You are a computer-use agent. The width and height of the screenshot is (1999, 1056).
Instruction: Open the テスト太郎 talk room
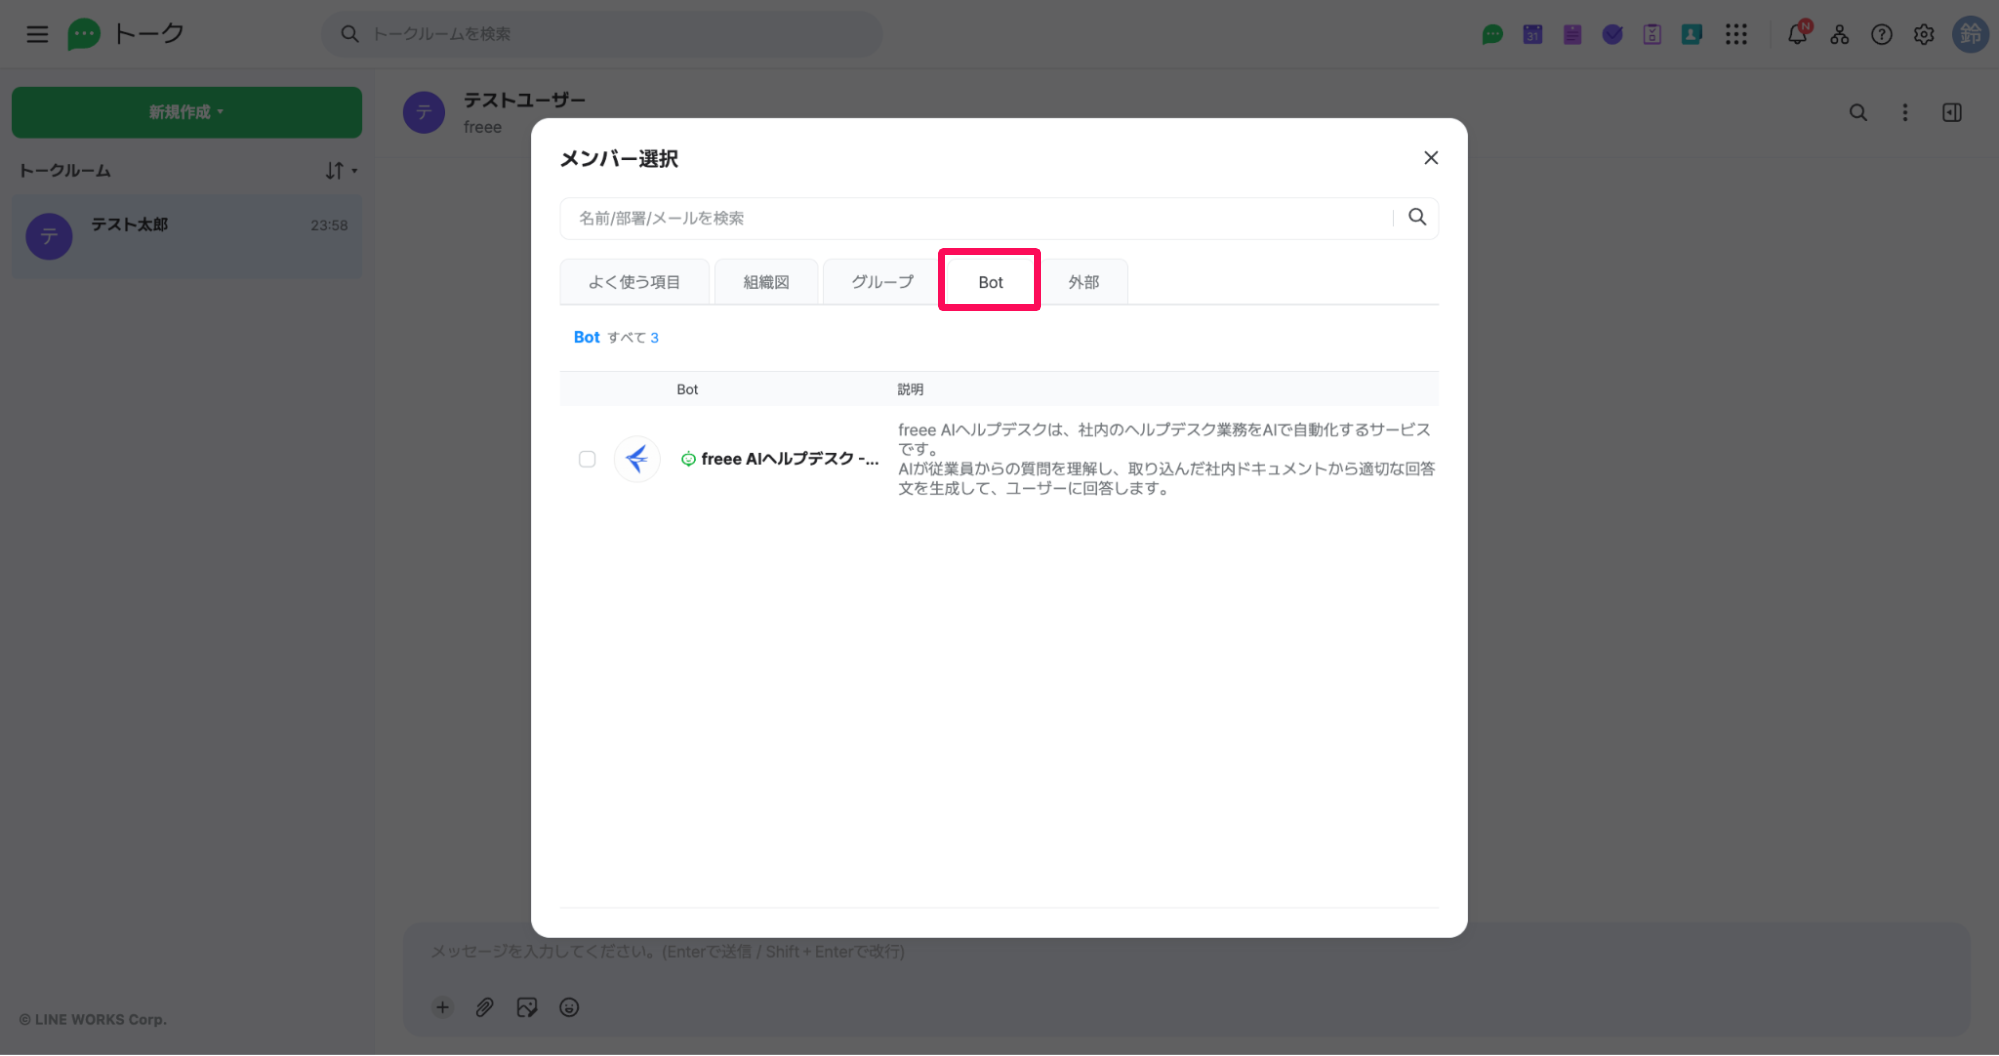click(x=187, y=237)
